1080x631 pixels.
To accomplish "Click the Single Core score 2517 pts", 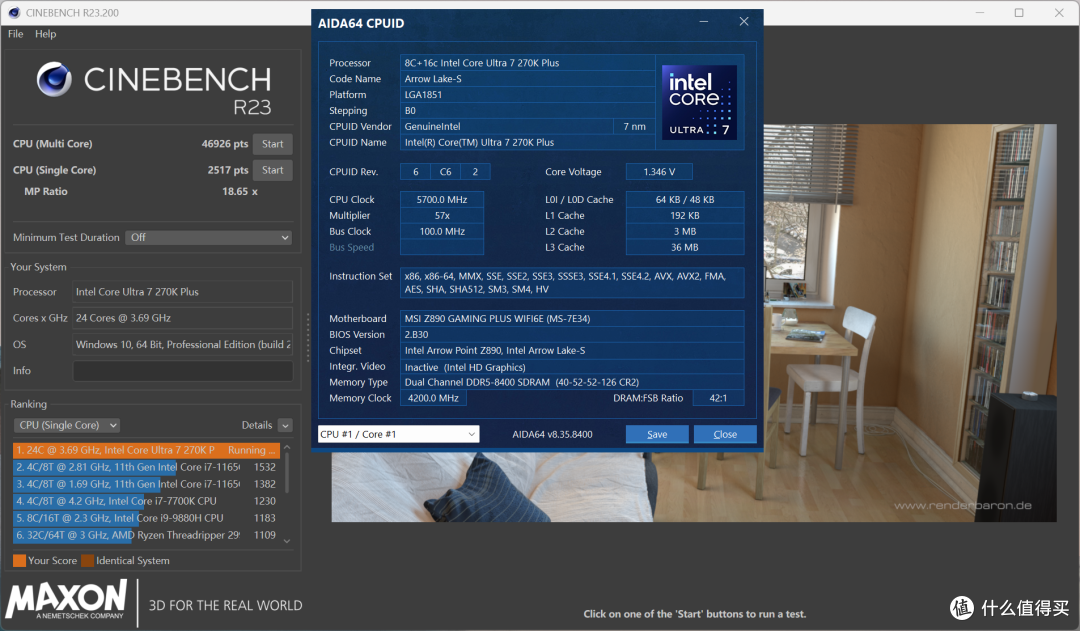I will point(228,170).
